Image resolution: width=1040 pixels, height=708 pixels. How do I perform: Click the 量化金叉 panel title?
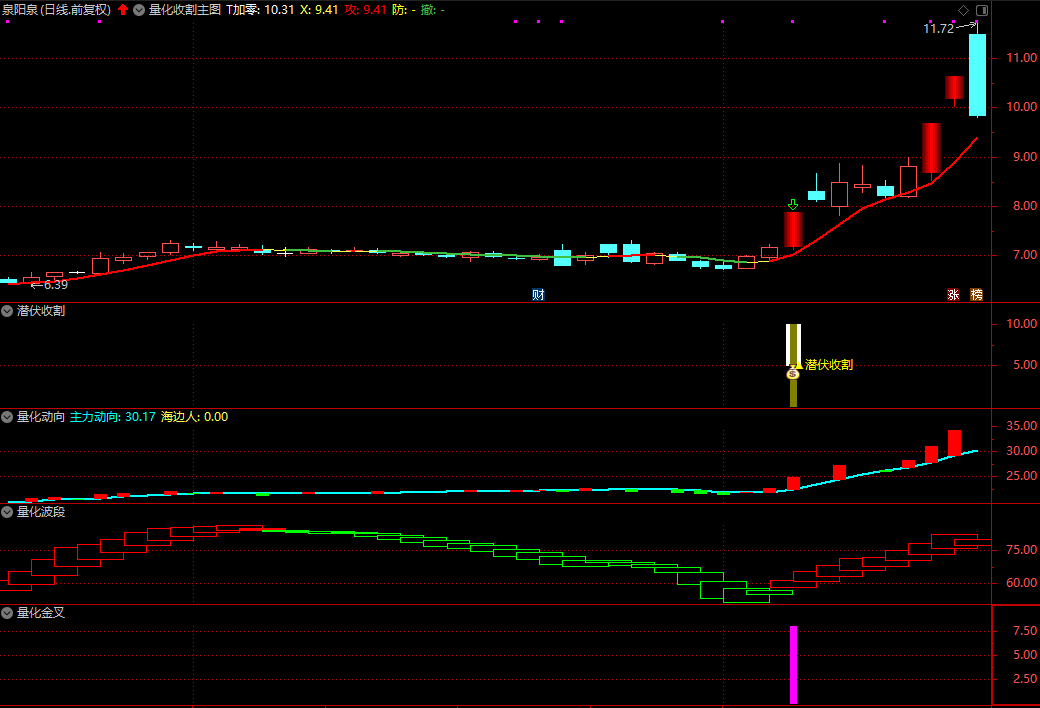click(40, 612)
